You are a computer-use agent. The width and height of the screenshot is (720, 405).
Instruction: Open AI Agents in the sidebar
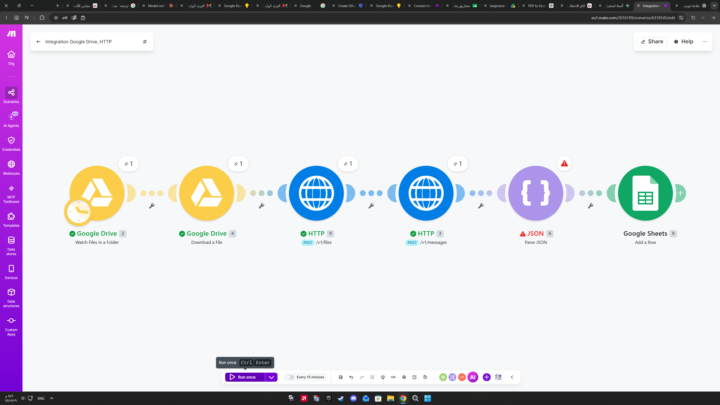coord(11,119)
